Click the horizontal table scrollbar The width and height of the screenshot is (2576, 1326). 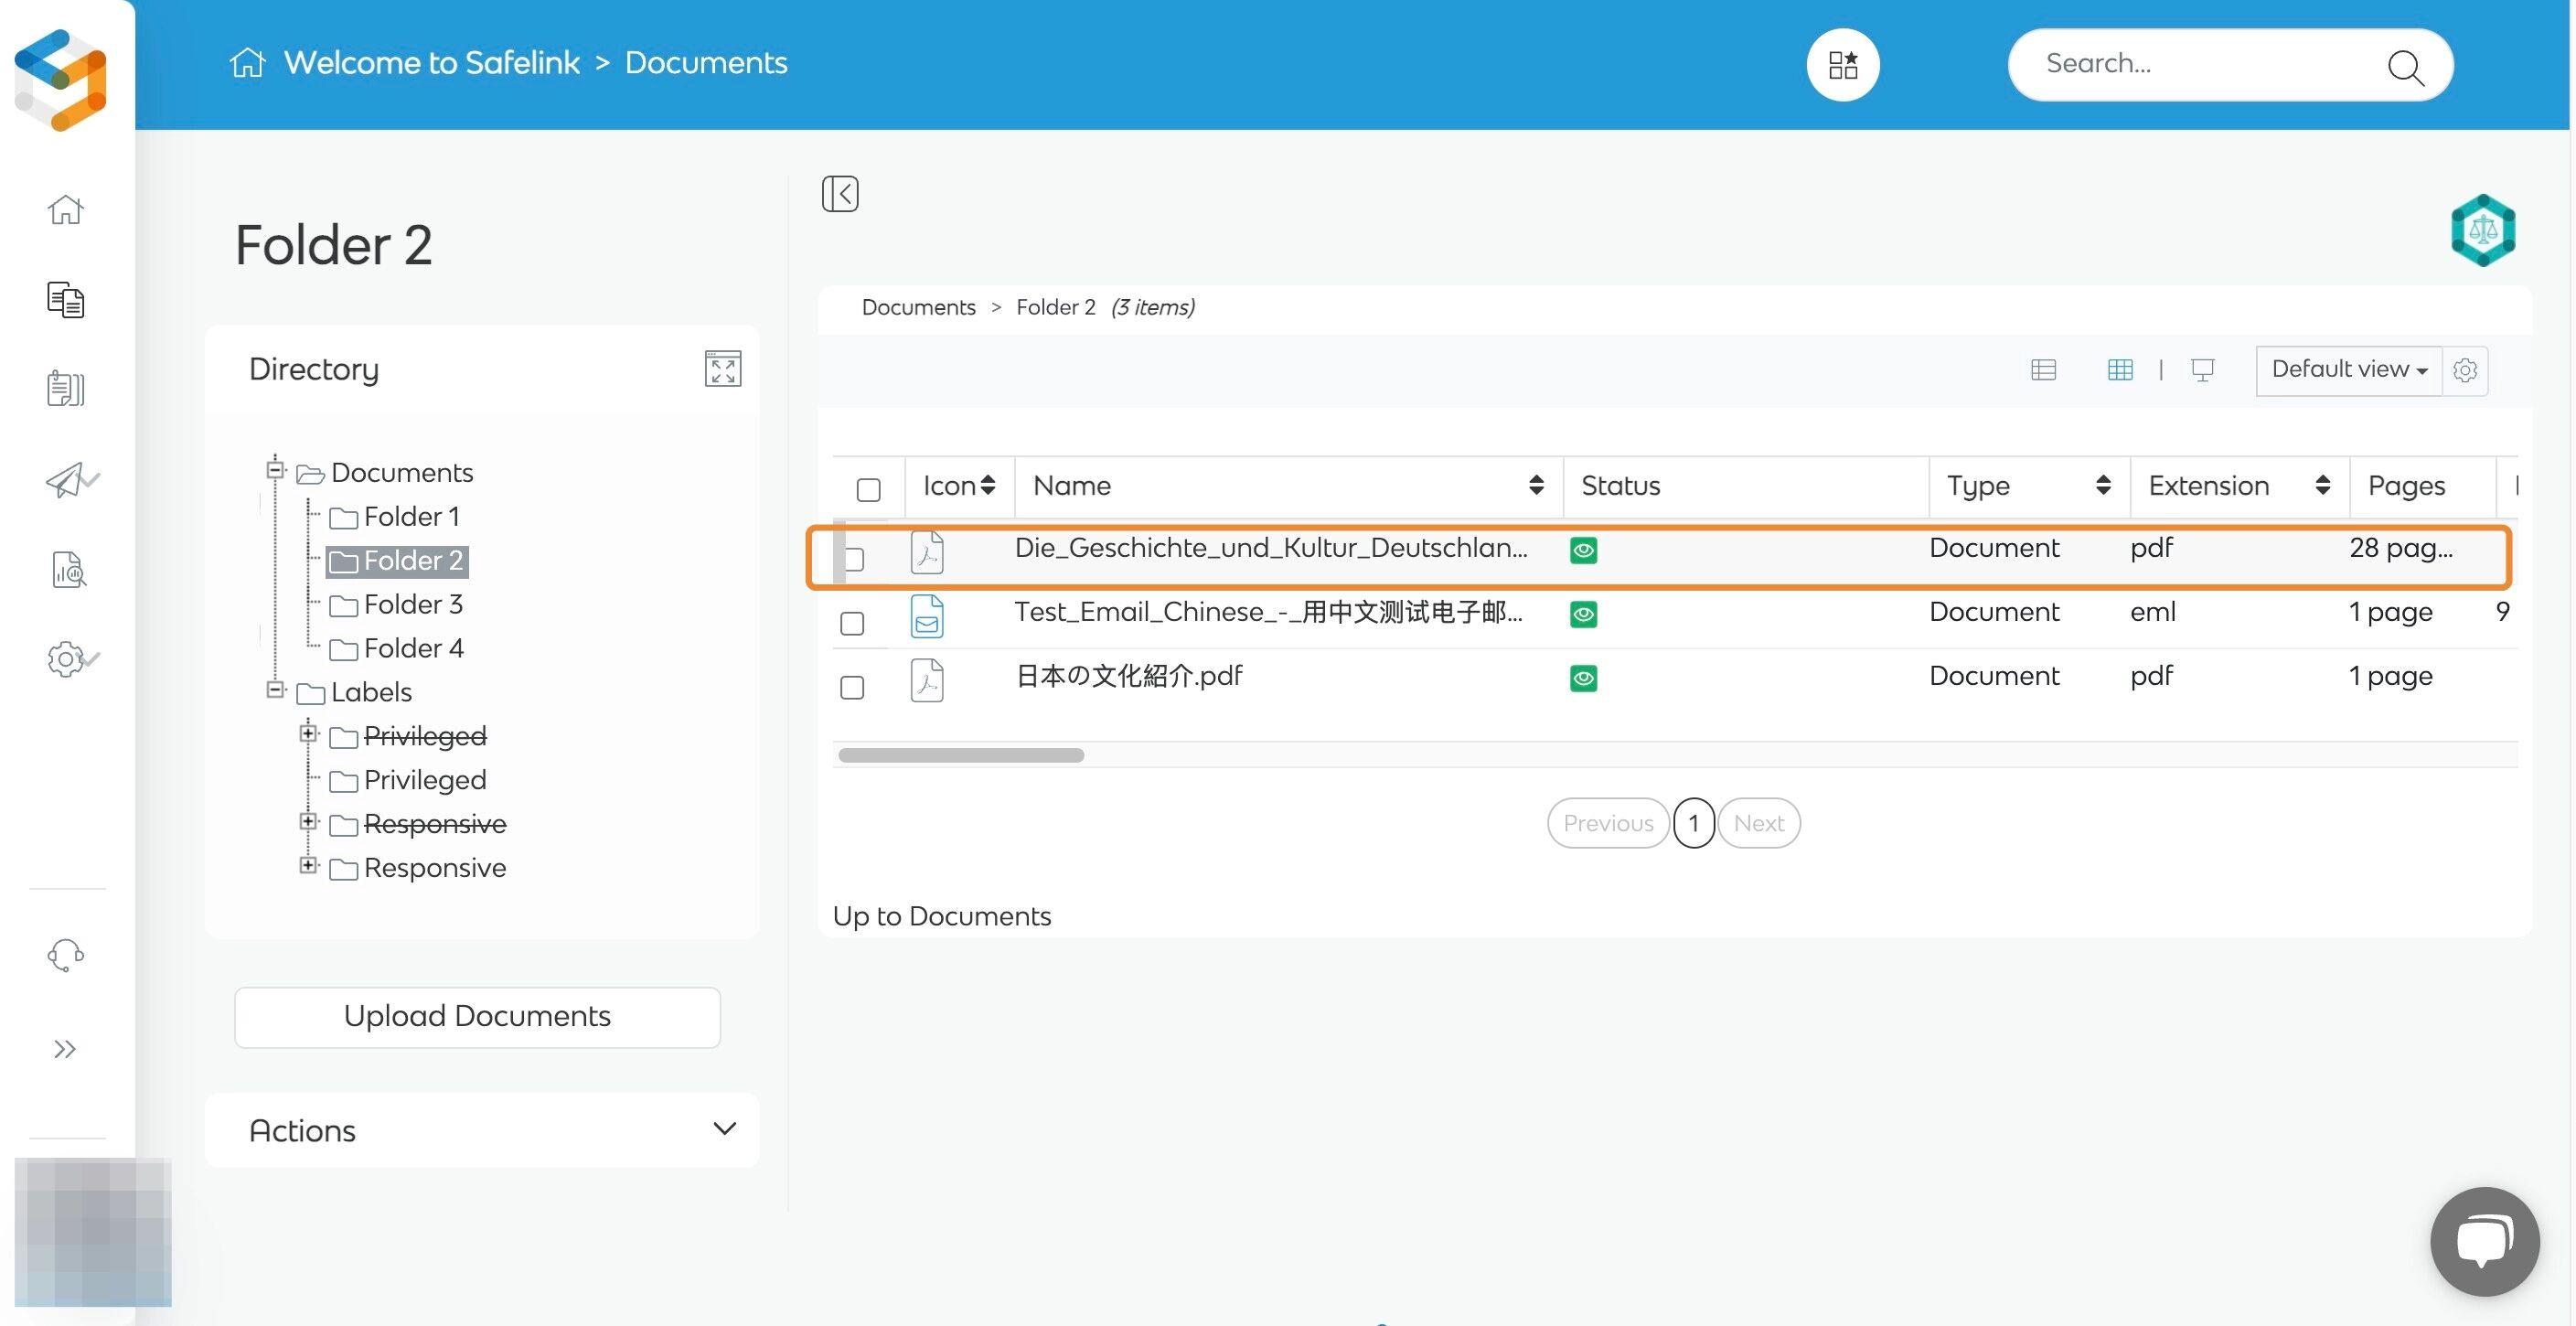pyautogui.click(x=960, y=755)
